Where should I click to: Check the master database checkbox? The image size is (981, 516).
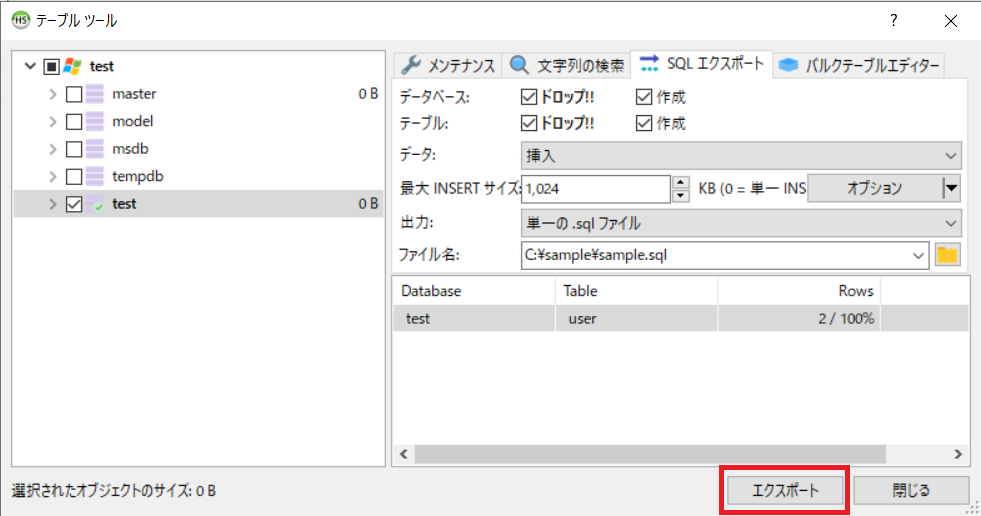click(x=73, y=94)
